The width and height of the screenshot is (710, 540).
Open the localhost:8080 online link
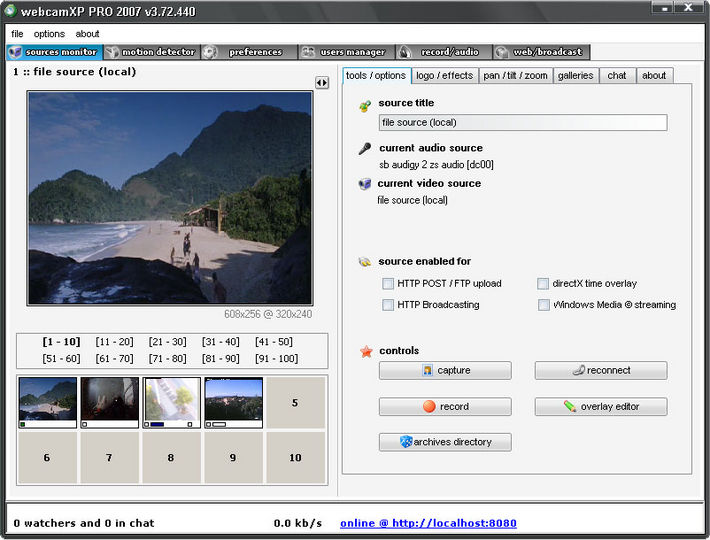click(428, 523)
